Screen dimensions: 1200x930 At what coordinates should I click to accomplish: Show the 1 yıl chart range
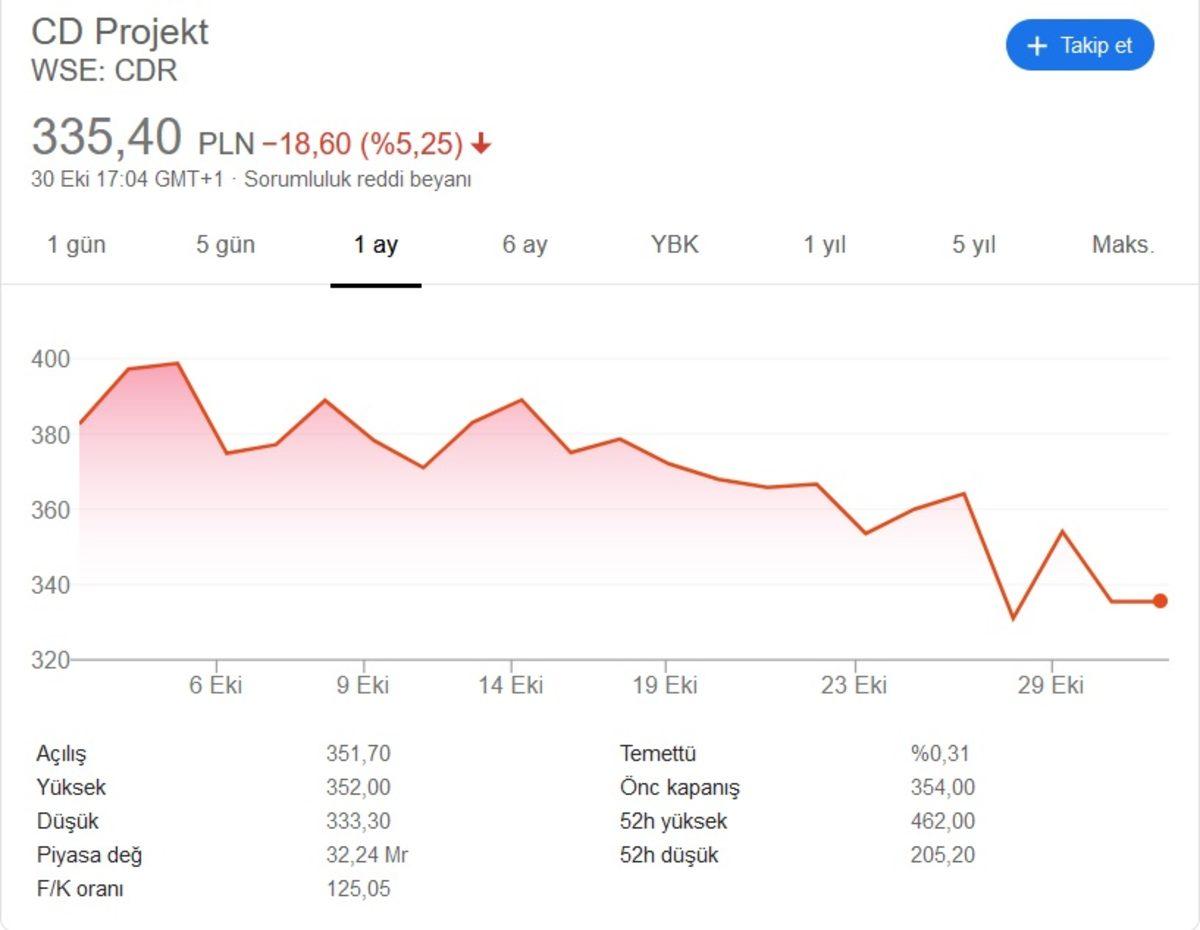tap(825, 245)
